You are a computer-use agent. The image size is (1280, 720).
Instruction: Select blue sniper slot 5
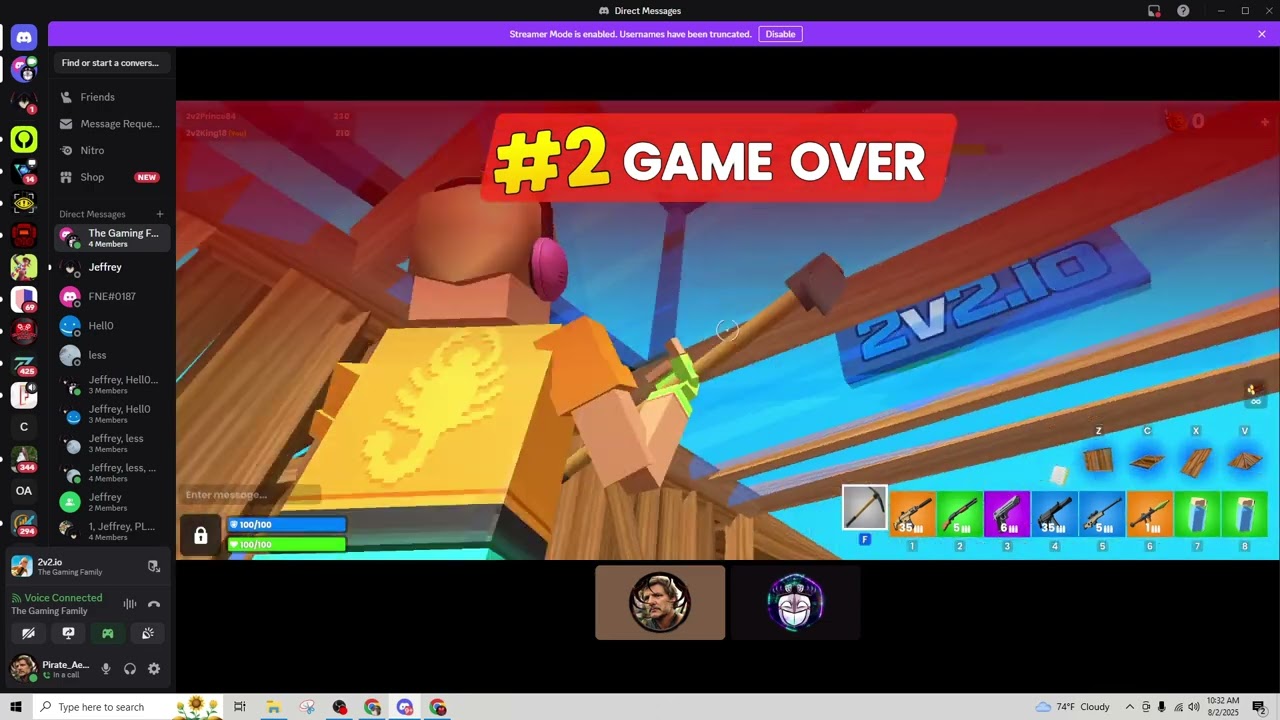(1102, 515)
